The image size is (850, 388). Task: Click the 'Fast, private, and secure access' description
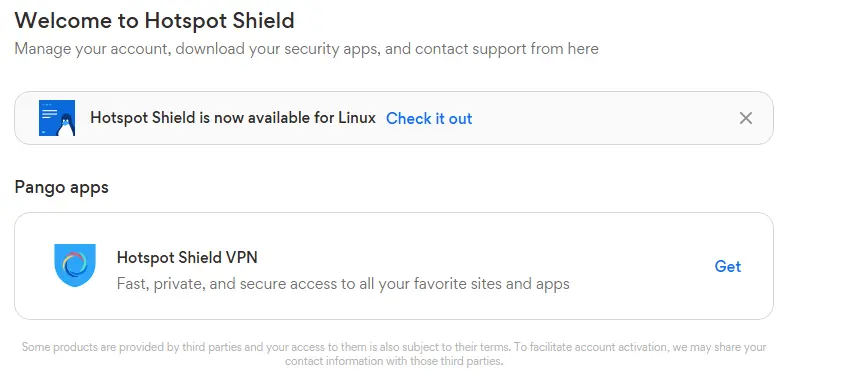coord(343,283)
